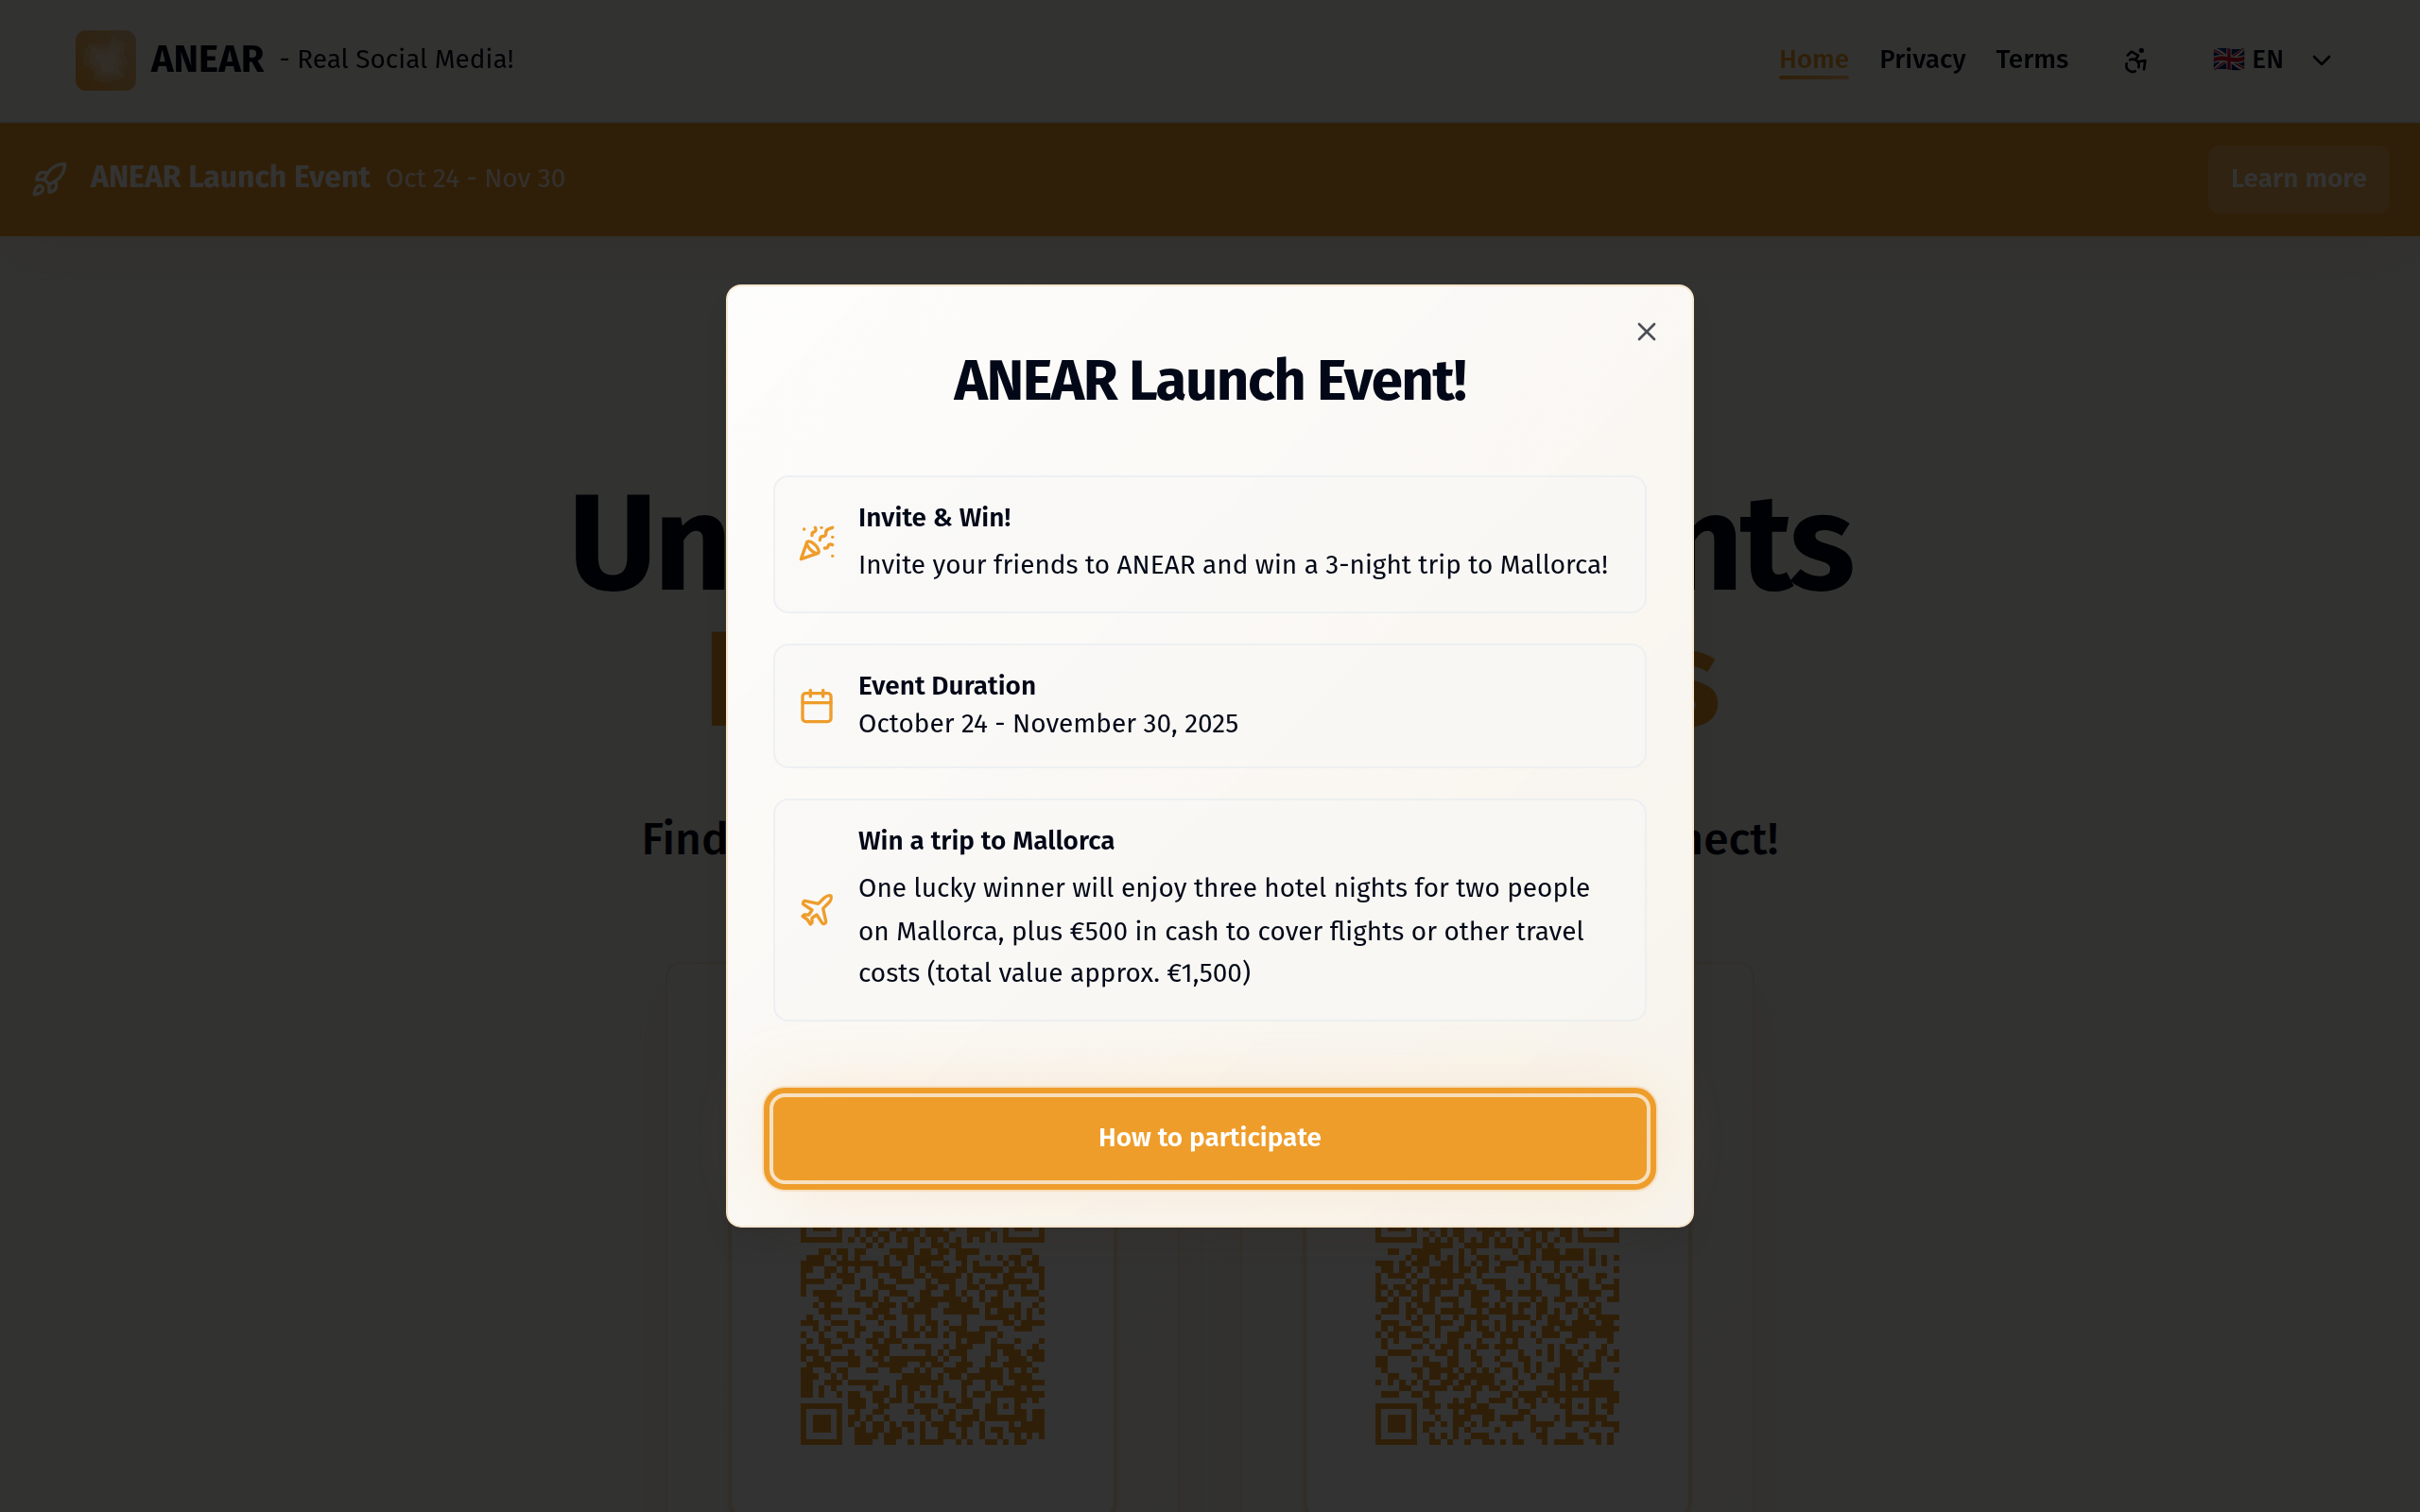Click the rocket icon in launch banner
Screen dimensions: 2420x1512
tap(49, 179)
